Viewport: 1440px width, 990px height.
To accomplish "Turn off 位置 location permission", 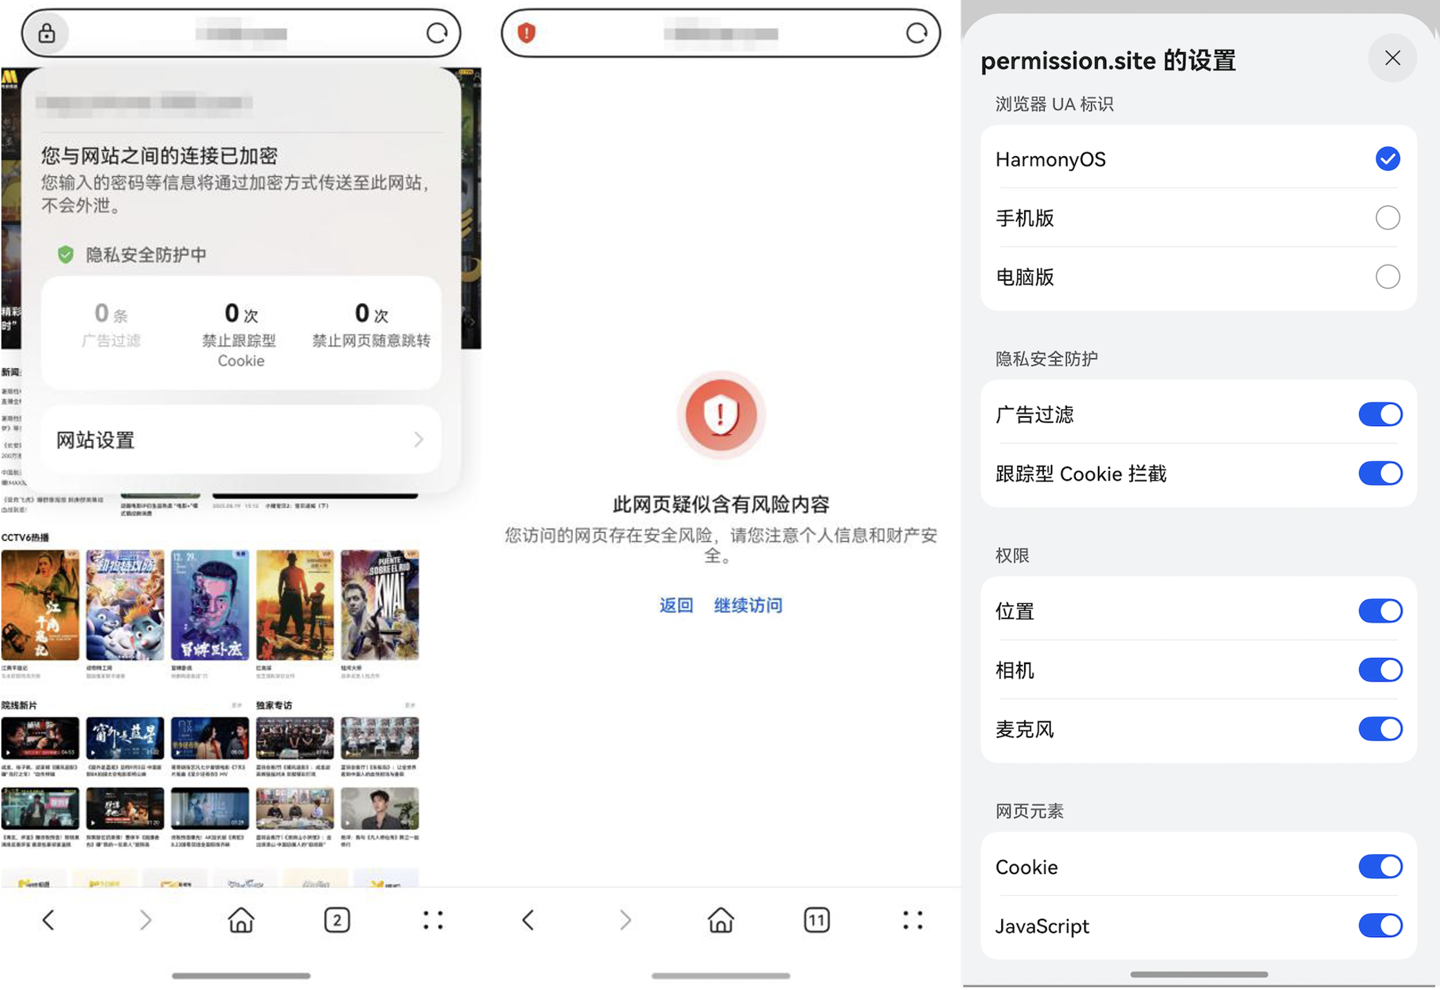I will click(x=1380, y=611).
